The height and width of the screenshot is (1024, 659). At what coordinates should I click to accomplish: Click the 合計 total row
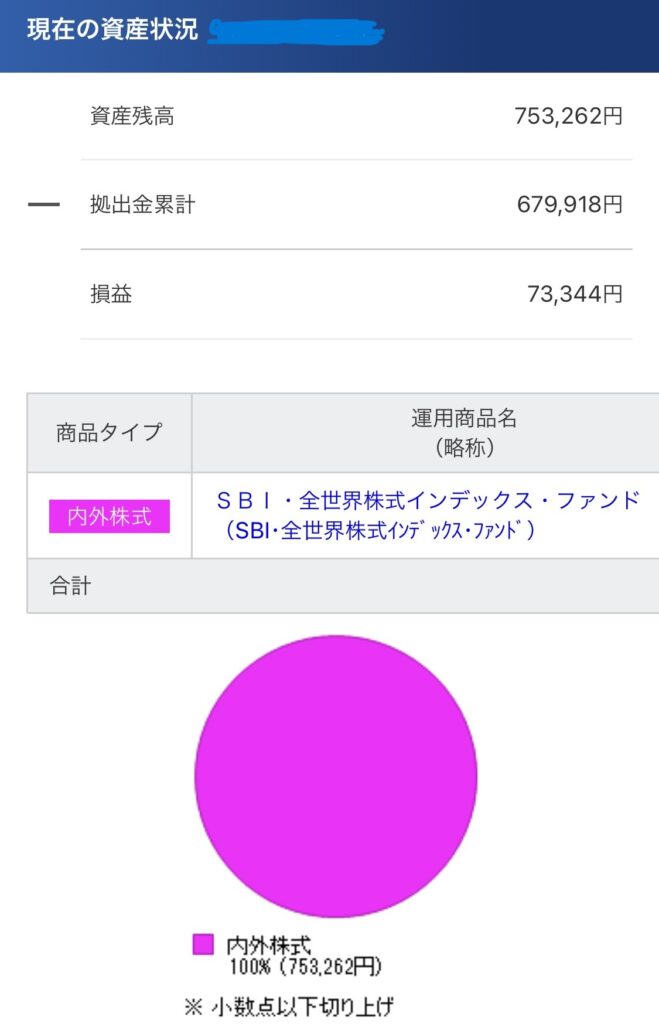pyautogui.click(x=343, y=586)
